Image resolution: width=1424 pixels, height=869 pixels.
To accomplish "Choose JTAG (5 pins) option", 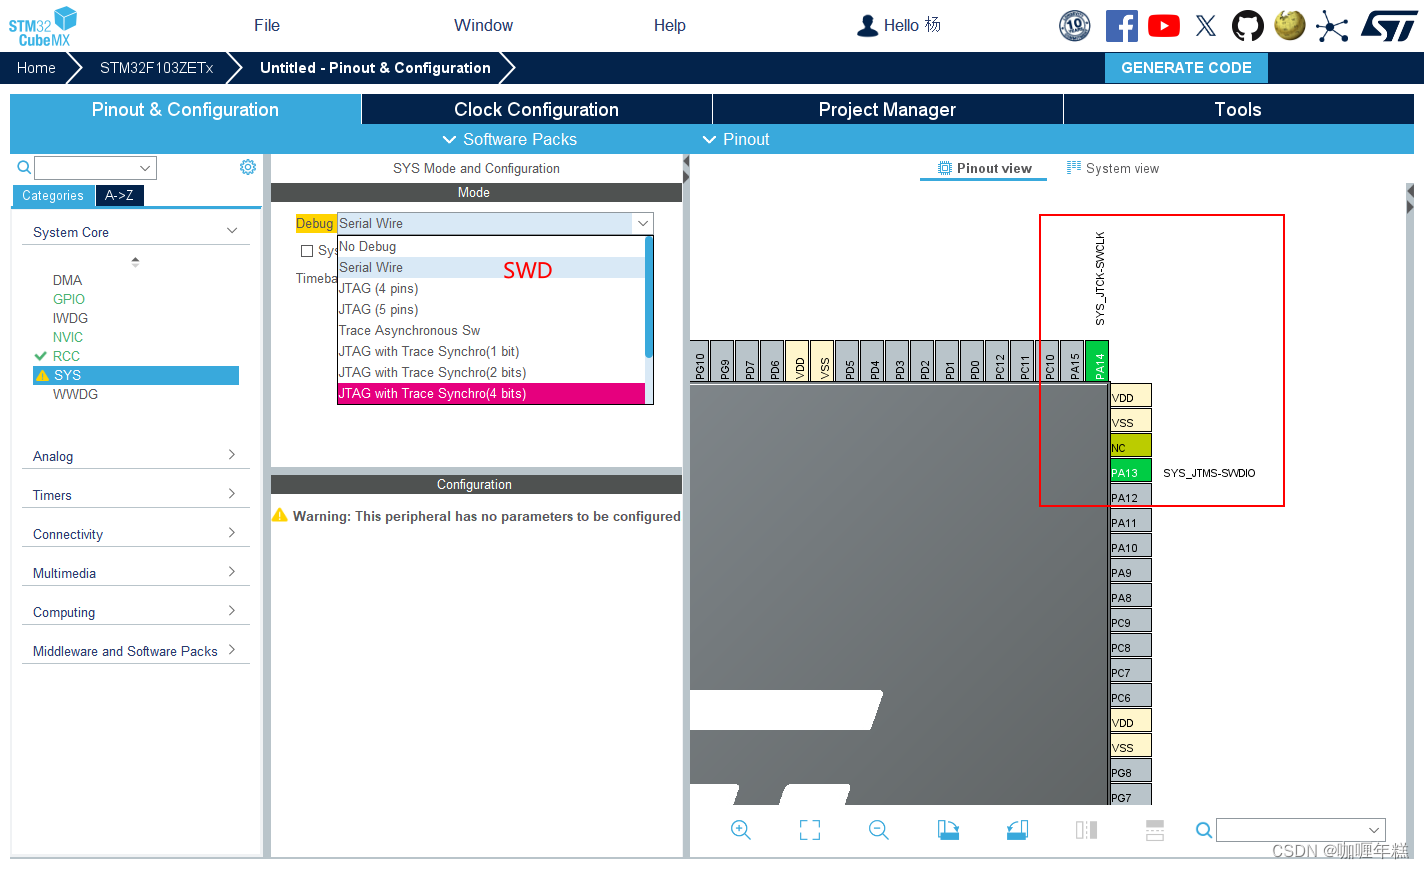I will click(x=492, y=309).
